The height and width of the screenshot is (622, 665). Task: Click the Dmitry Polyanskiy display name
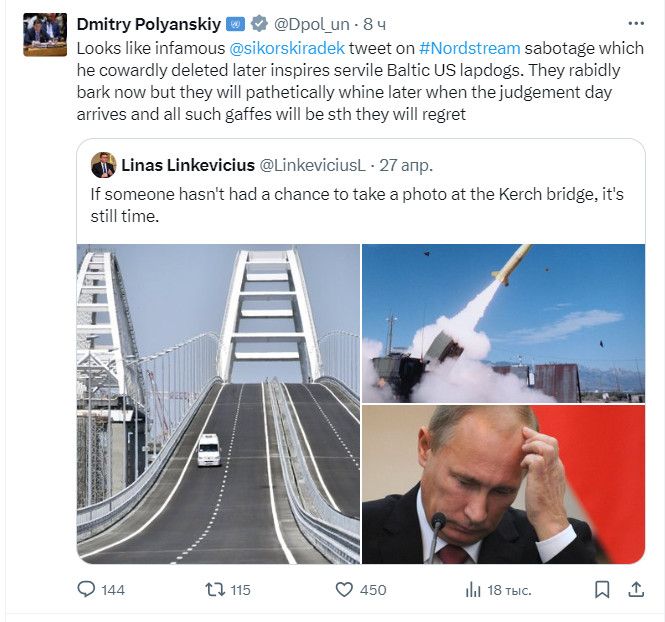pyautogui.click(x=149, y=23)
